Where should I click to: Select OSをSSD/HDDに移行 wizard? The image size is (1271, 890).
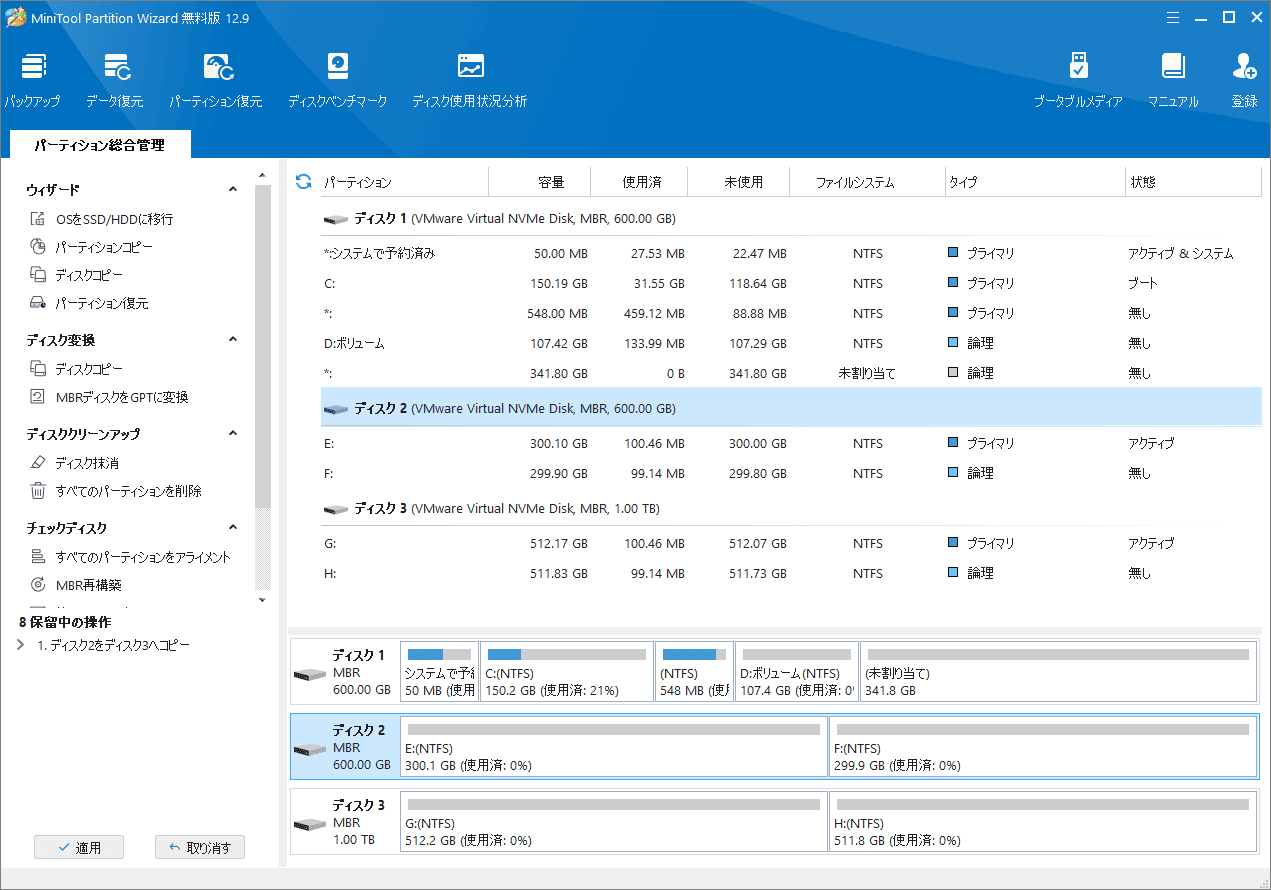click(x=101, y=219)
